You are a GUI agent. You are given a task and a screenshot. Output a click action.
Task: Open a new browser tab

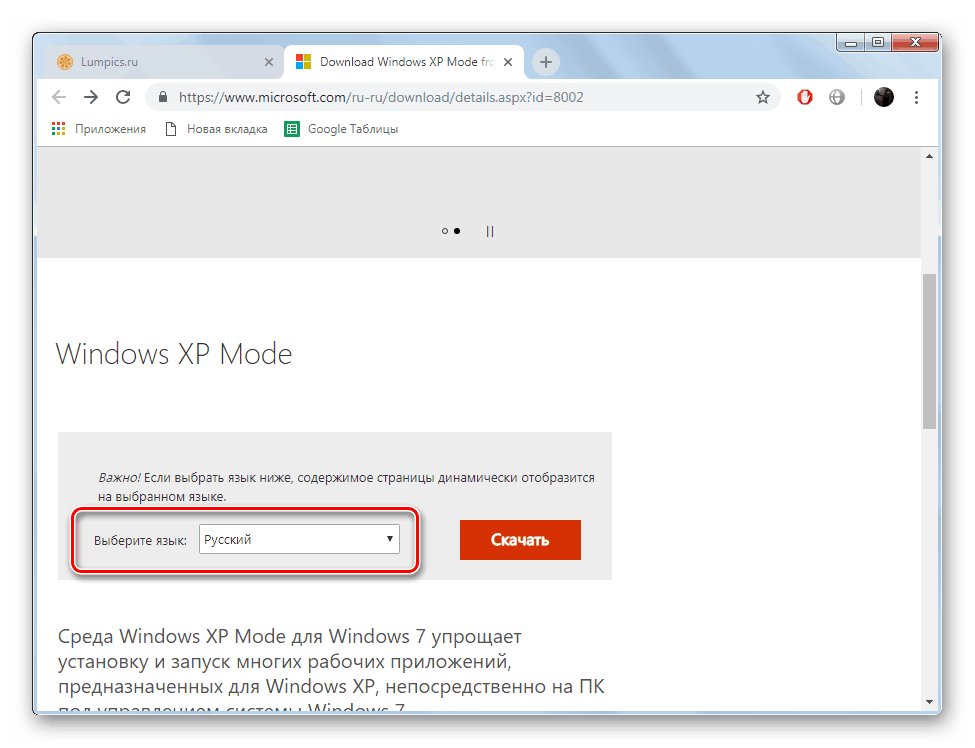[x=545, y=62]
